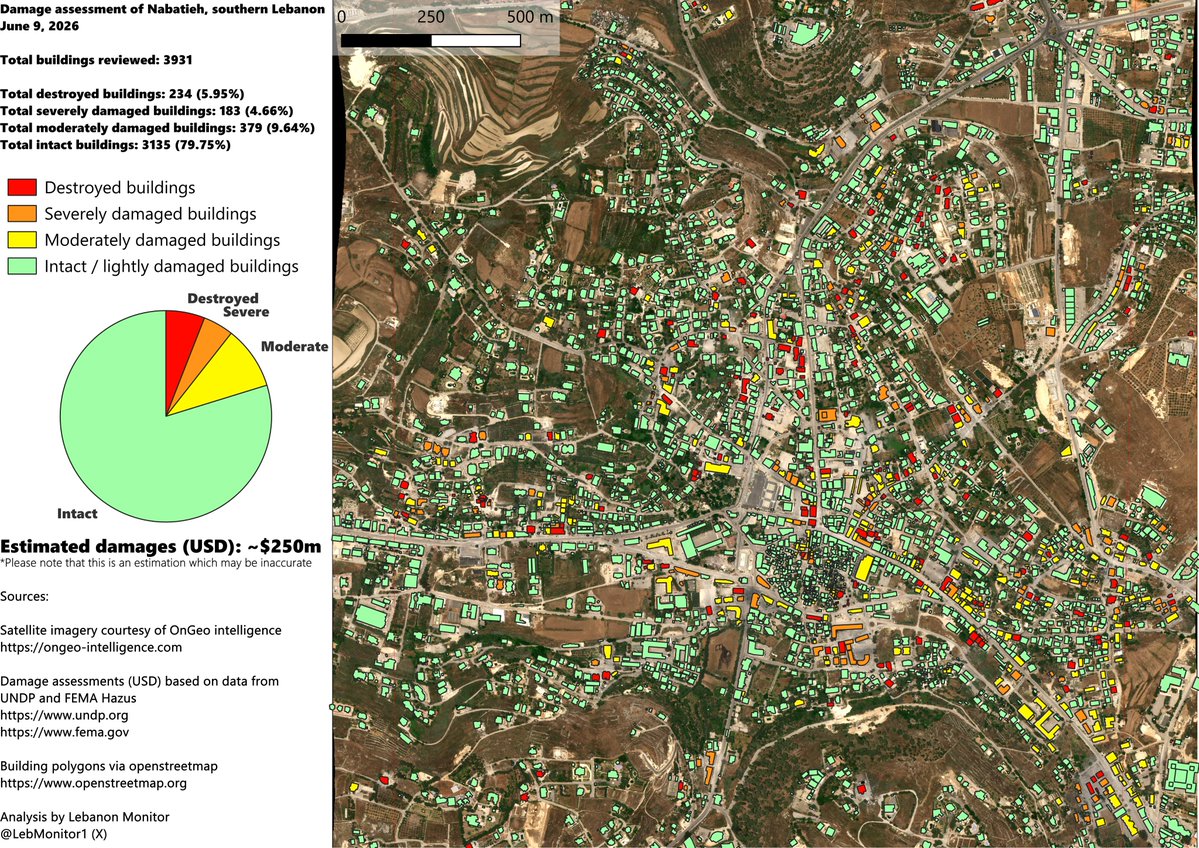This screenshot has height=848, width=1199.
Task: Click the '250' scale label
Action: coord(431,17)
